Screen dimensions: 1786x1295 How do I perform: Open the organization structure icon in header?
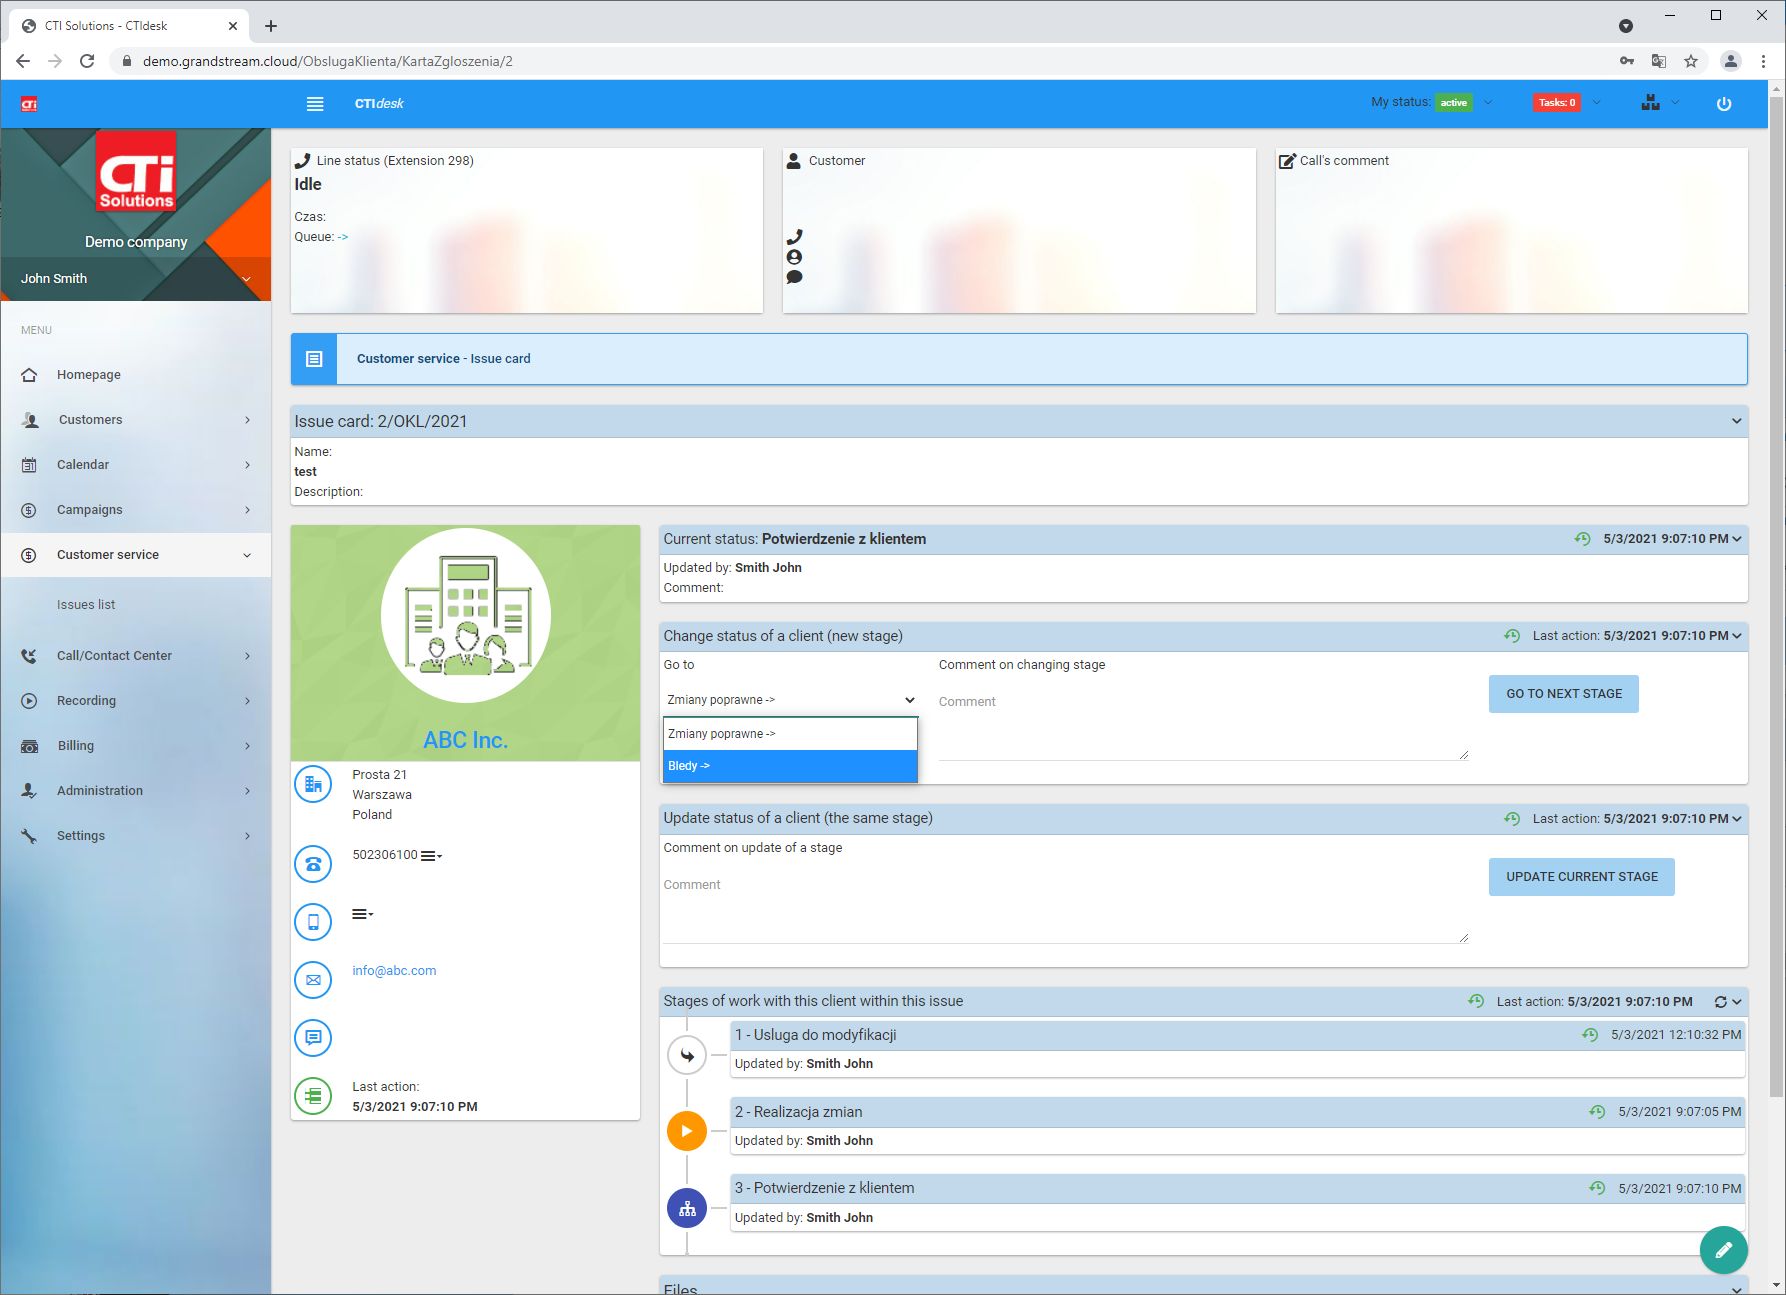click(1650, 102)
